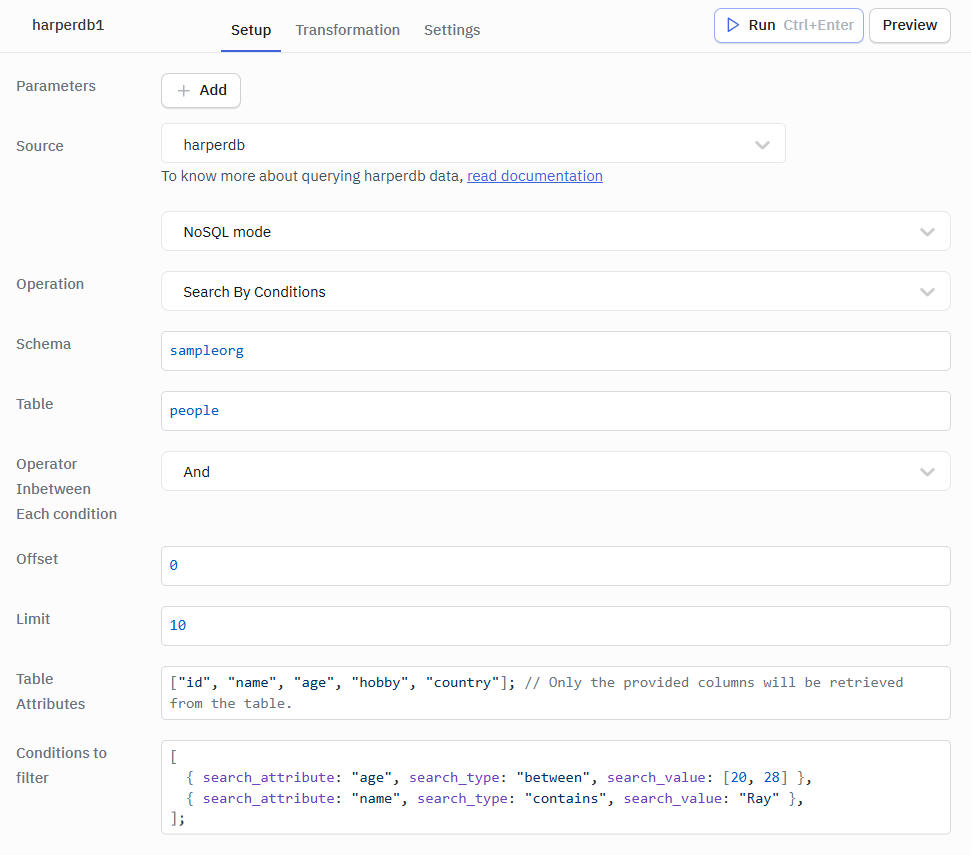Click the Parameters label
The image size is (971, 855).
point(56,86)
